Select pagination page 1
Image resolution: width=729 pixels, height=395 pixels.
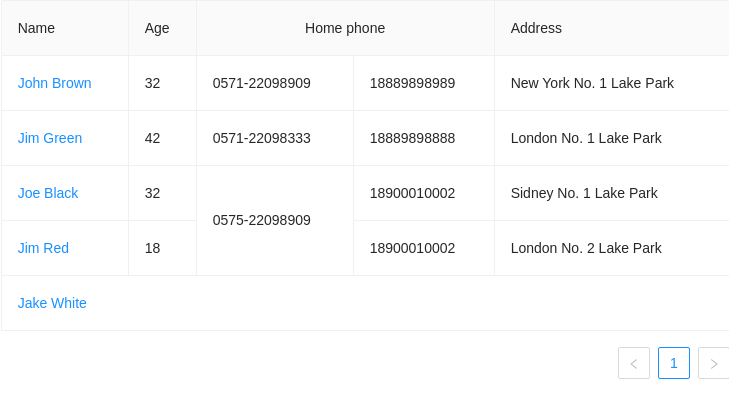click(674, 363)
